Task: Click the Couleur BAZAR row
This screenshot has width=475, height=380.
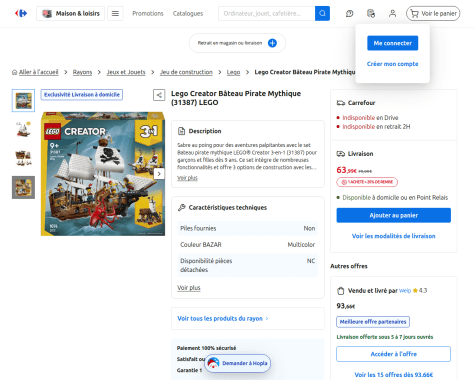Action: (248, 245)
